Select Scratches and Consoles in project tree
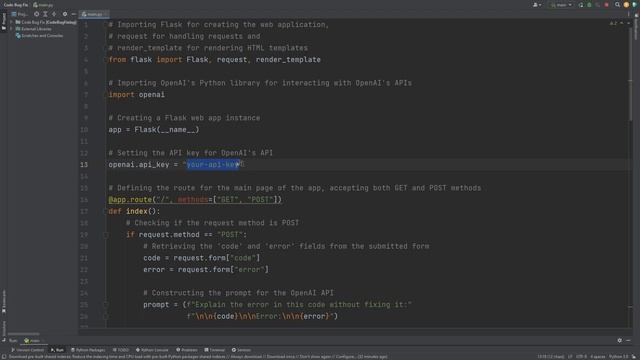This screenshot has height=360, width=640. click(x=40, y=36)
